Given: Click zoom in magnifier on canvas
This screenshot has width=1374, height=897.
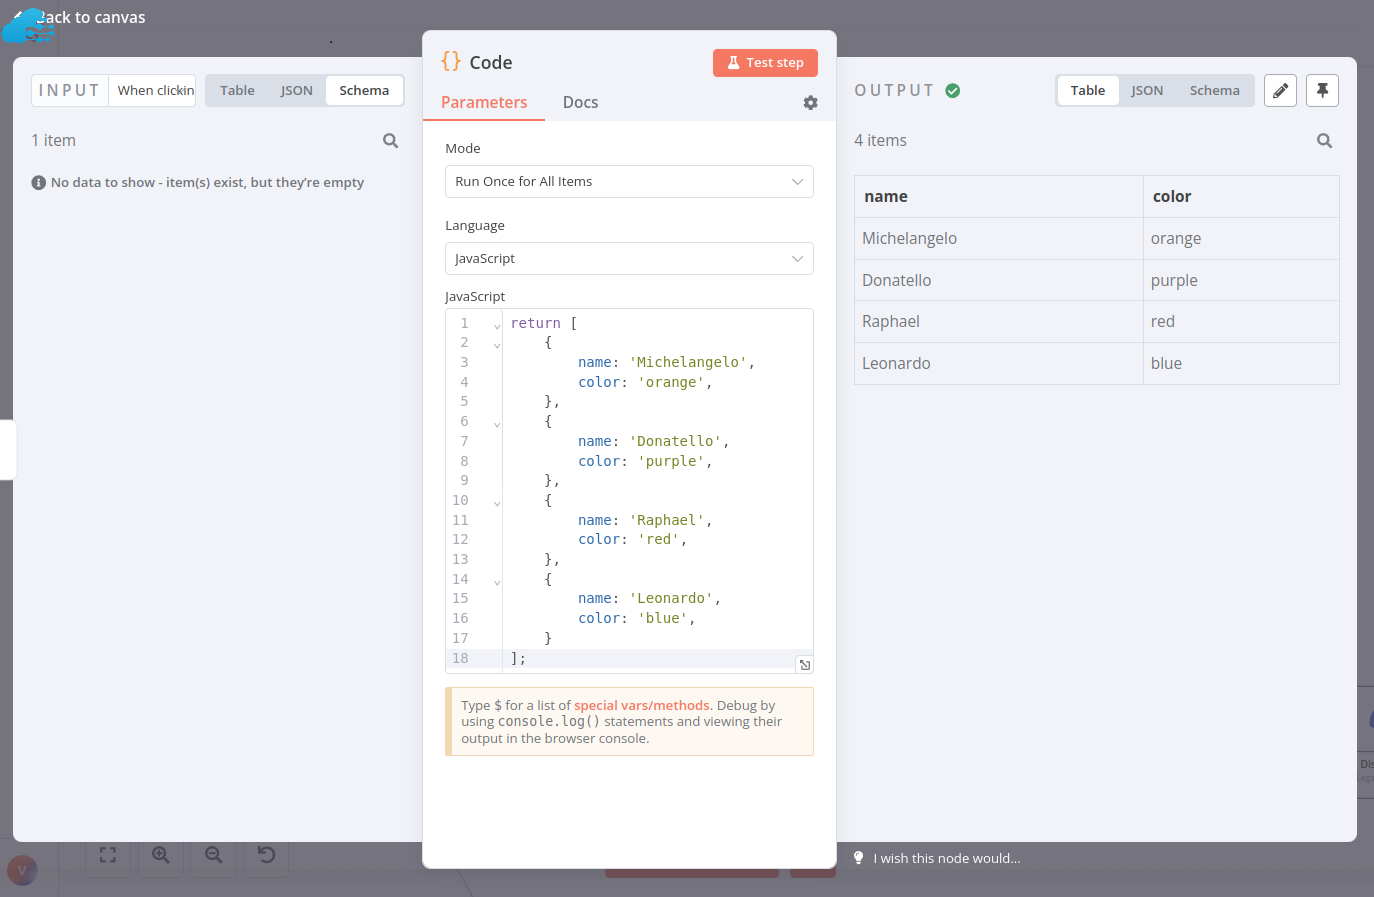Looking at the screenshot, I should point(160,855).
